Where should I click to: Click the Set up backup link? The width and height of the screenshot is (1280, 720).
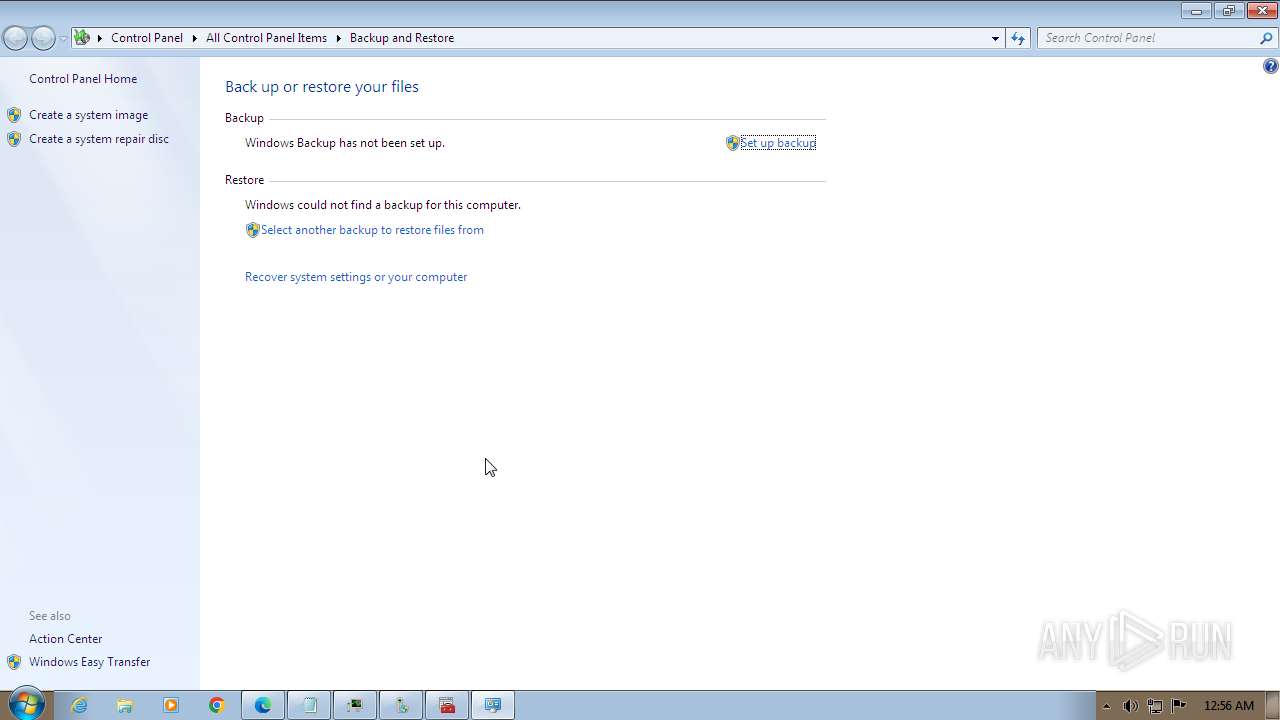tap(778, 143)
